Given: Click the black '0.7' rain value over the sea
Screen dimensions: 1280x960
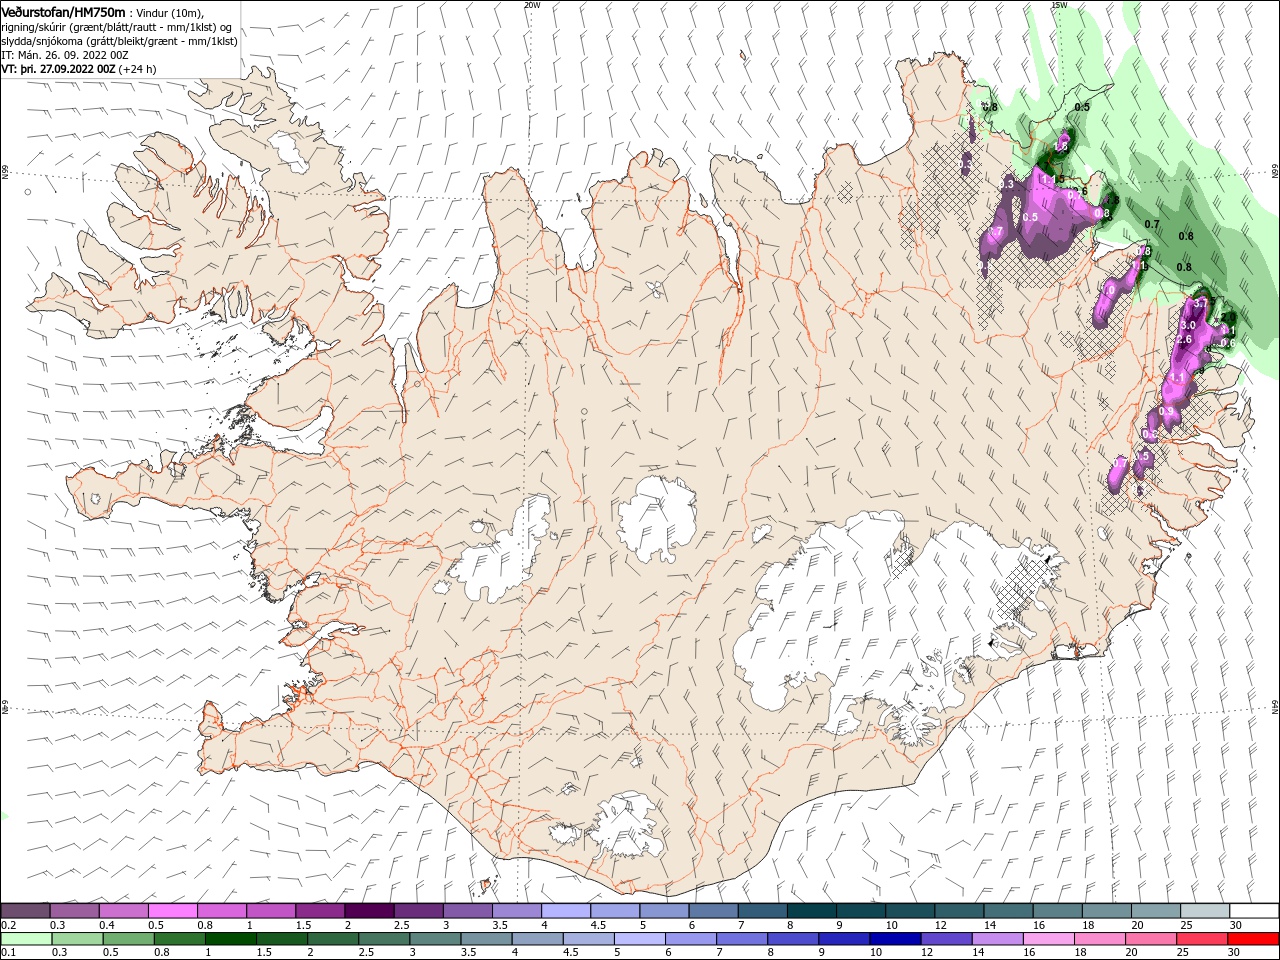Looking at the screenshot, I should click(1152, 225).
